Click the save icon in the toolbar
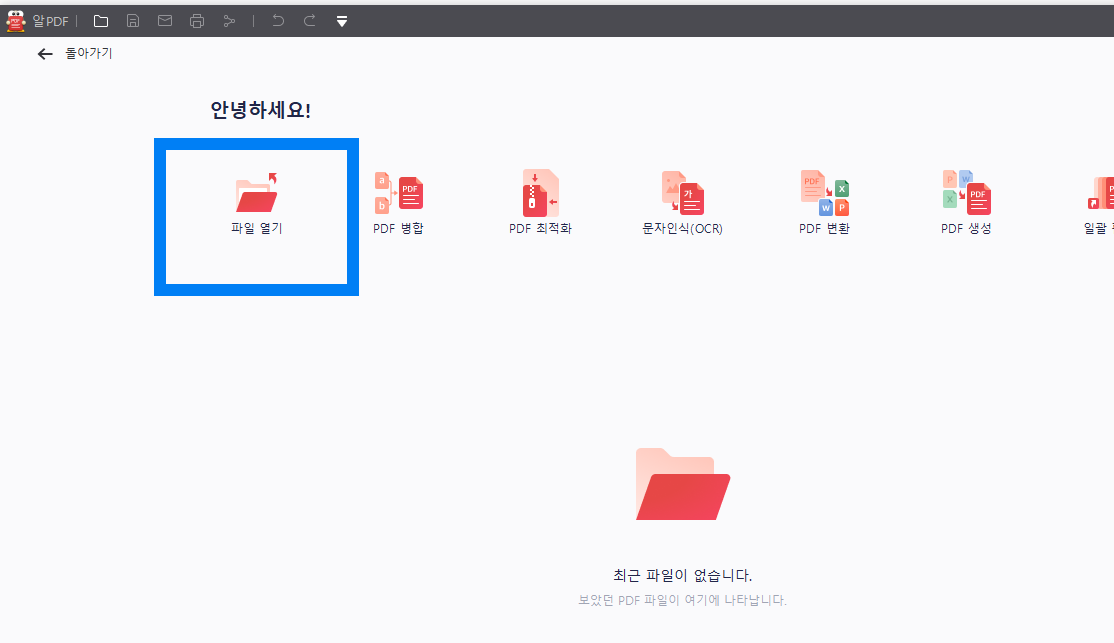 [x=133, y=20]
